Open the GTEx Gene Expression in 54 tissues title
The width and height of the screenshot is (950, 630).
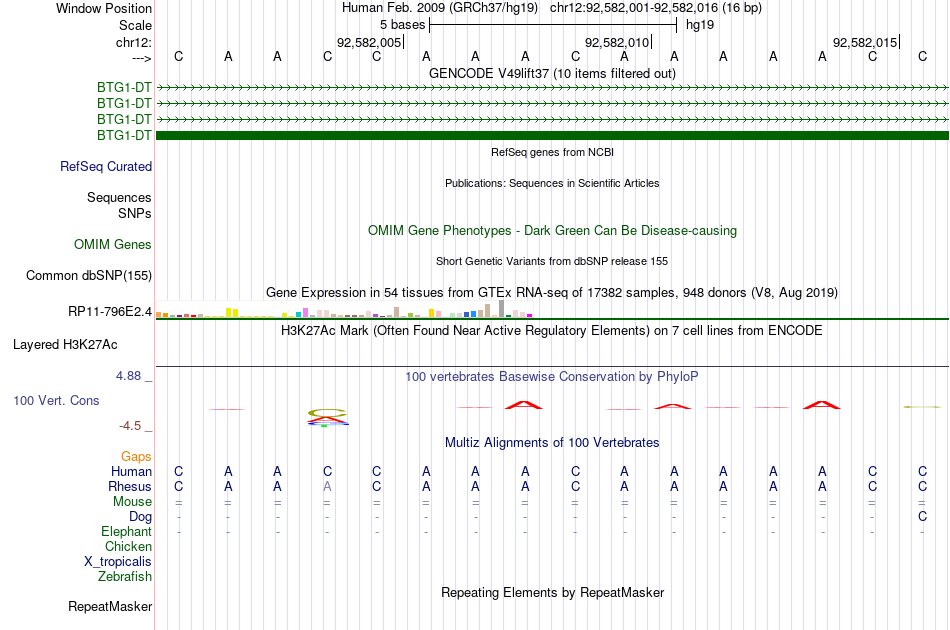552,293
